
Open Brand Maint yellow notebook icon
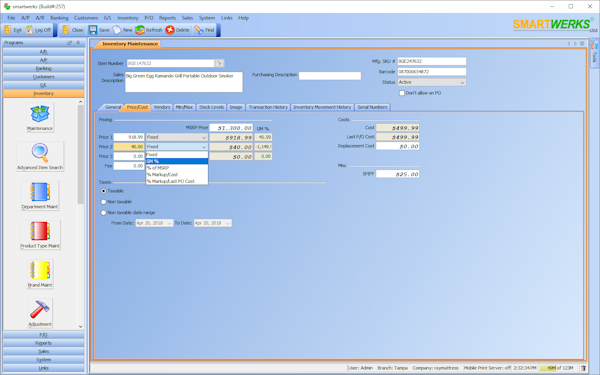pos(40,270)
